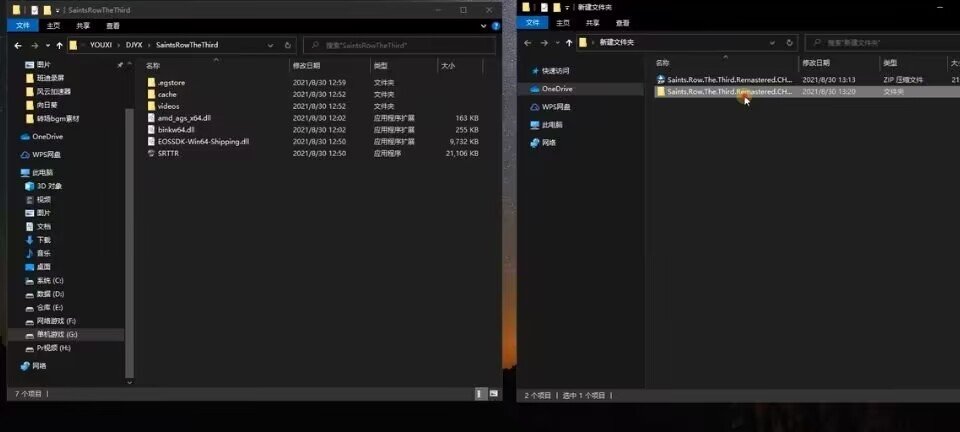The width and height of the screenshot is (960, 432).
Task: Expand the ribbon in left window
Action: (480, 25)
